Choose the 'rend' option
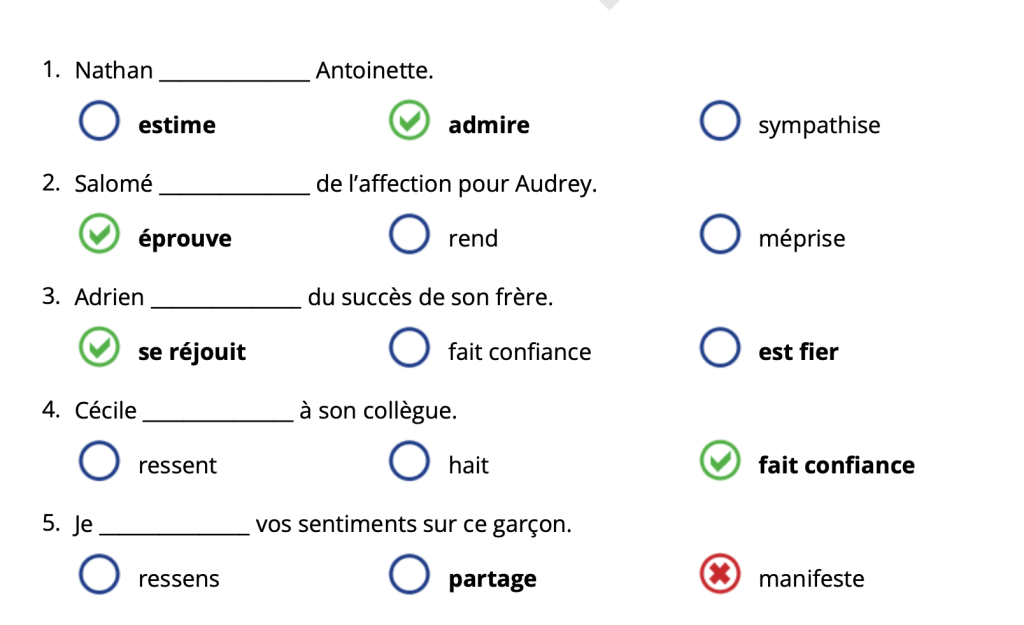The width and height of the screenshot is (1024, 625). [x=409, y=234]
